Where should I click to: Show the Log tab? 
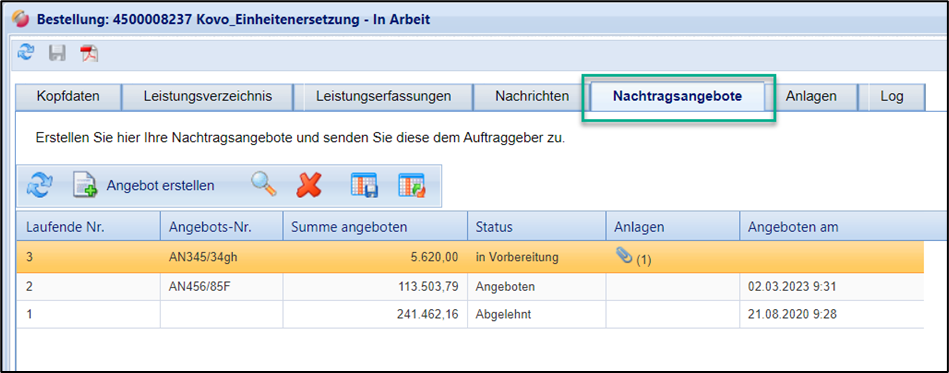pos(892,96)
